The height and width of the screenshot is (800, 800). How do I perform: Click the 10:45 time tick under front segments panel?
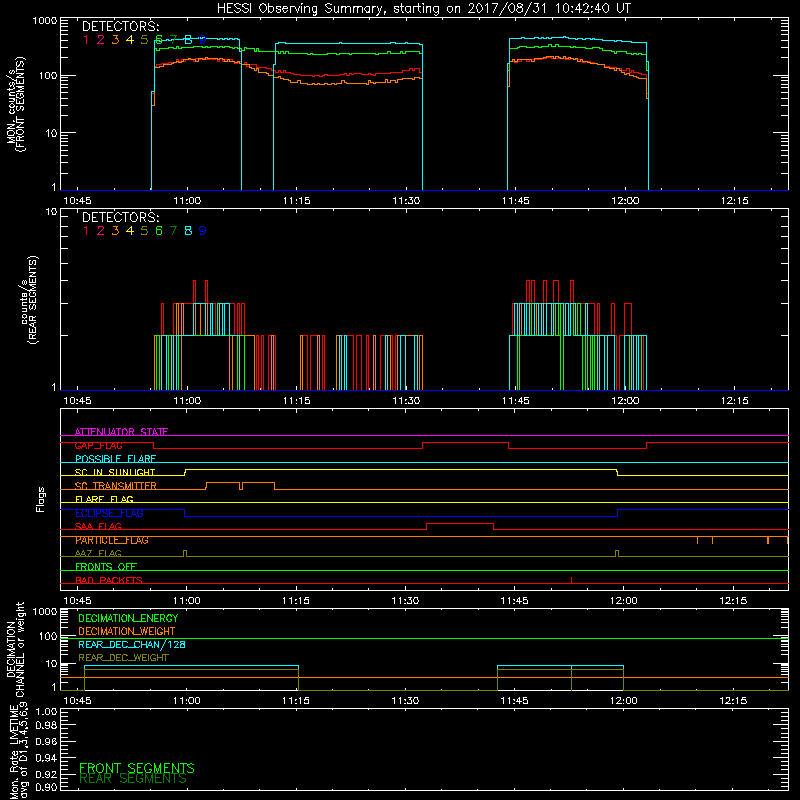78,201
